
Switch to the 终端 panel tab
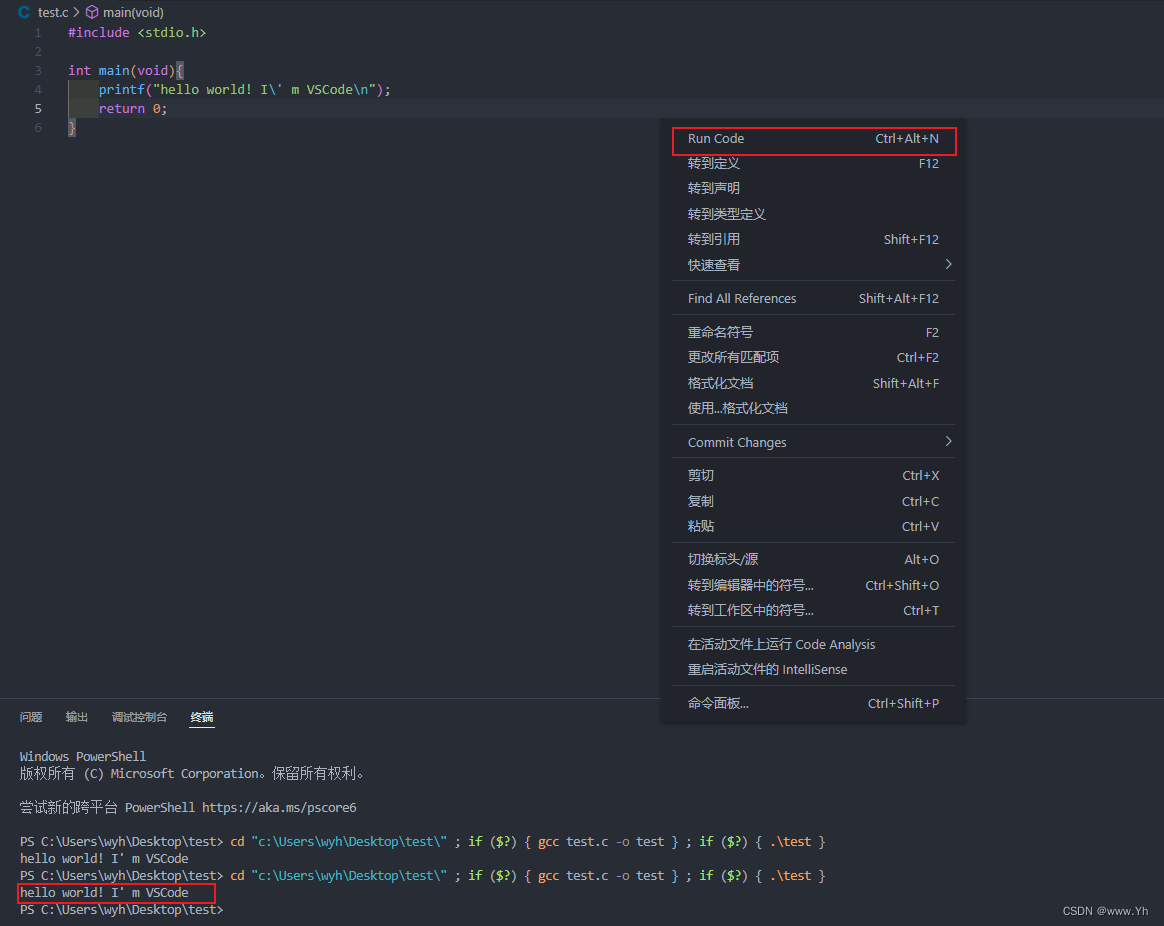202,717
